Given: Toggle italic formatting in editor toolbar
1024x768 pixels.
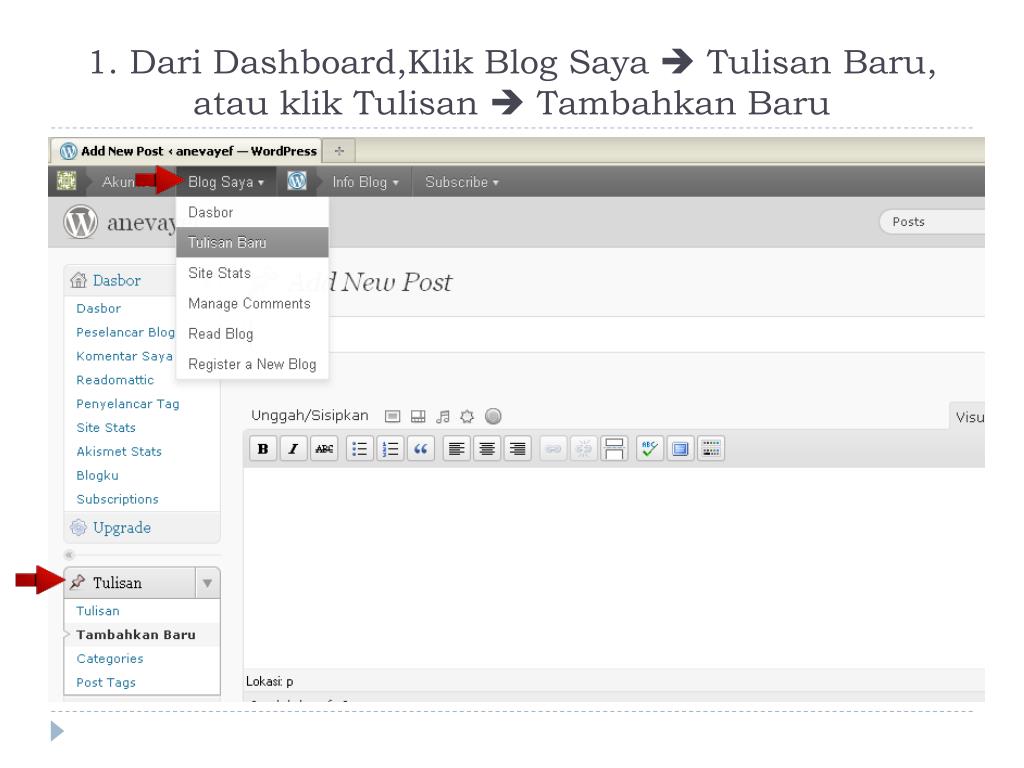Looking at the screenshot, I should 293,449.
